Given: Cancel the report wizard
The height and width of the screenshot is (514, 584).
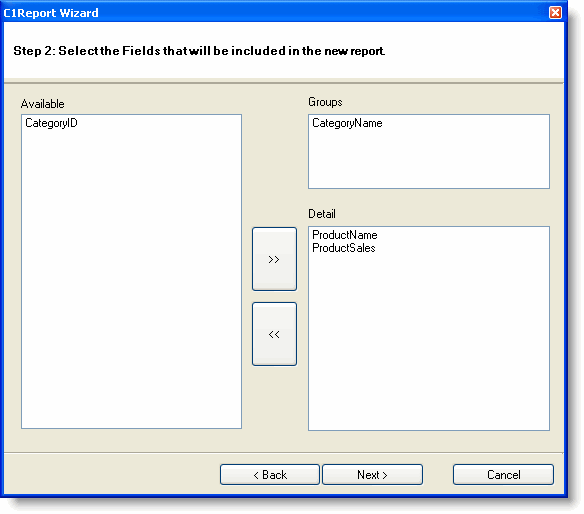Looking at the screenshot, I should coord(503,475).
